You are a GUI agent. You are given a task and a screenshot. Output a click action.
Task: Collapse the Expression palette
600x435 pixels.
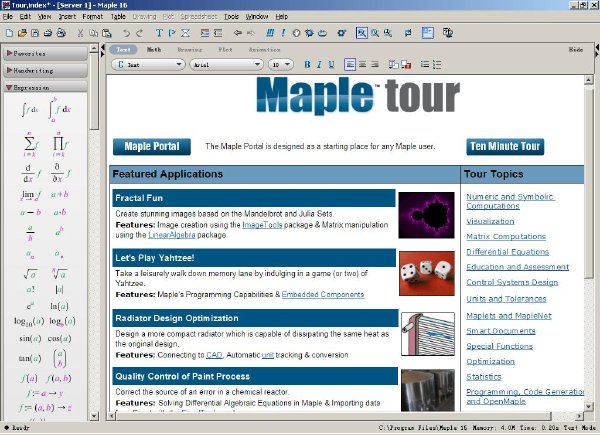click(46, 88)
